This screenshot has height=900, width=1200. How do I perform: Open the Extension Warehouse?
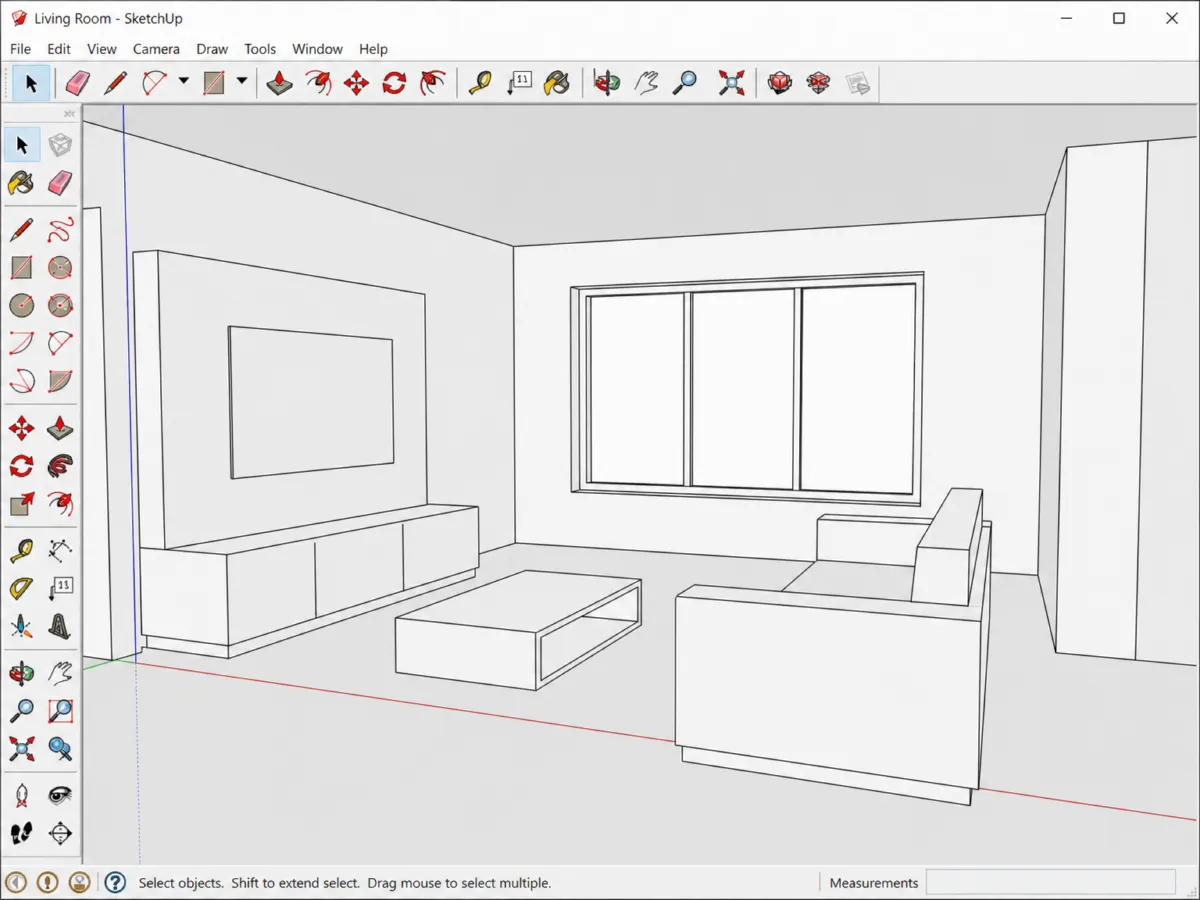pos(818,83)
